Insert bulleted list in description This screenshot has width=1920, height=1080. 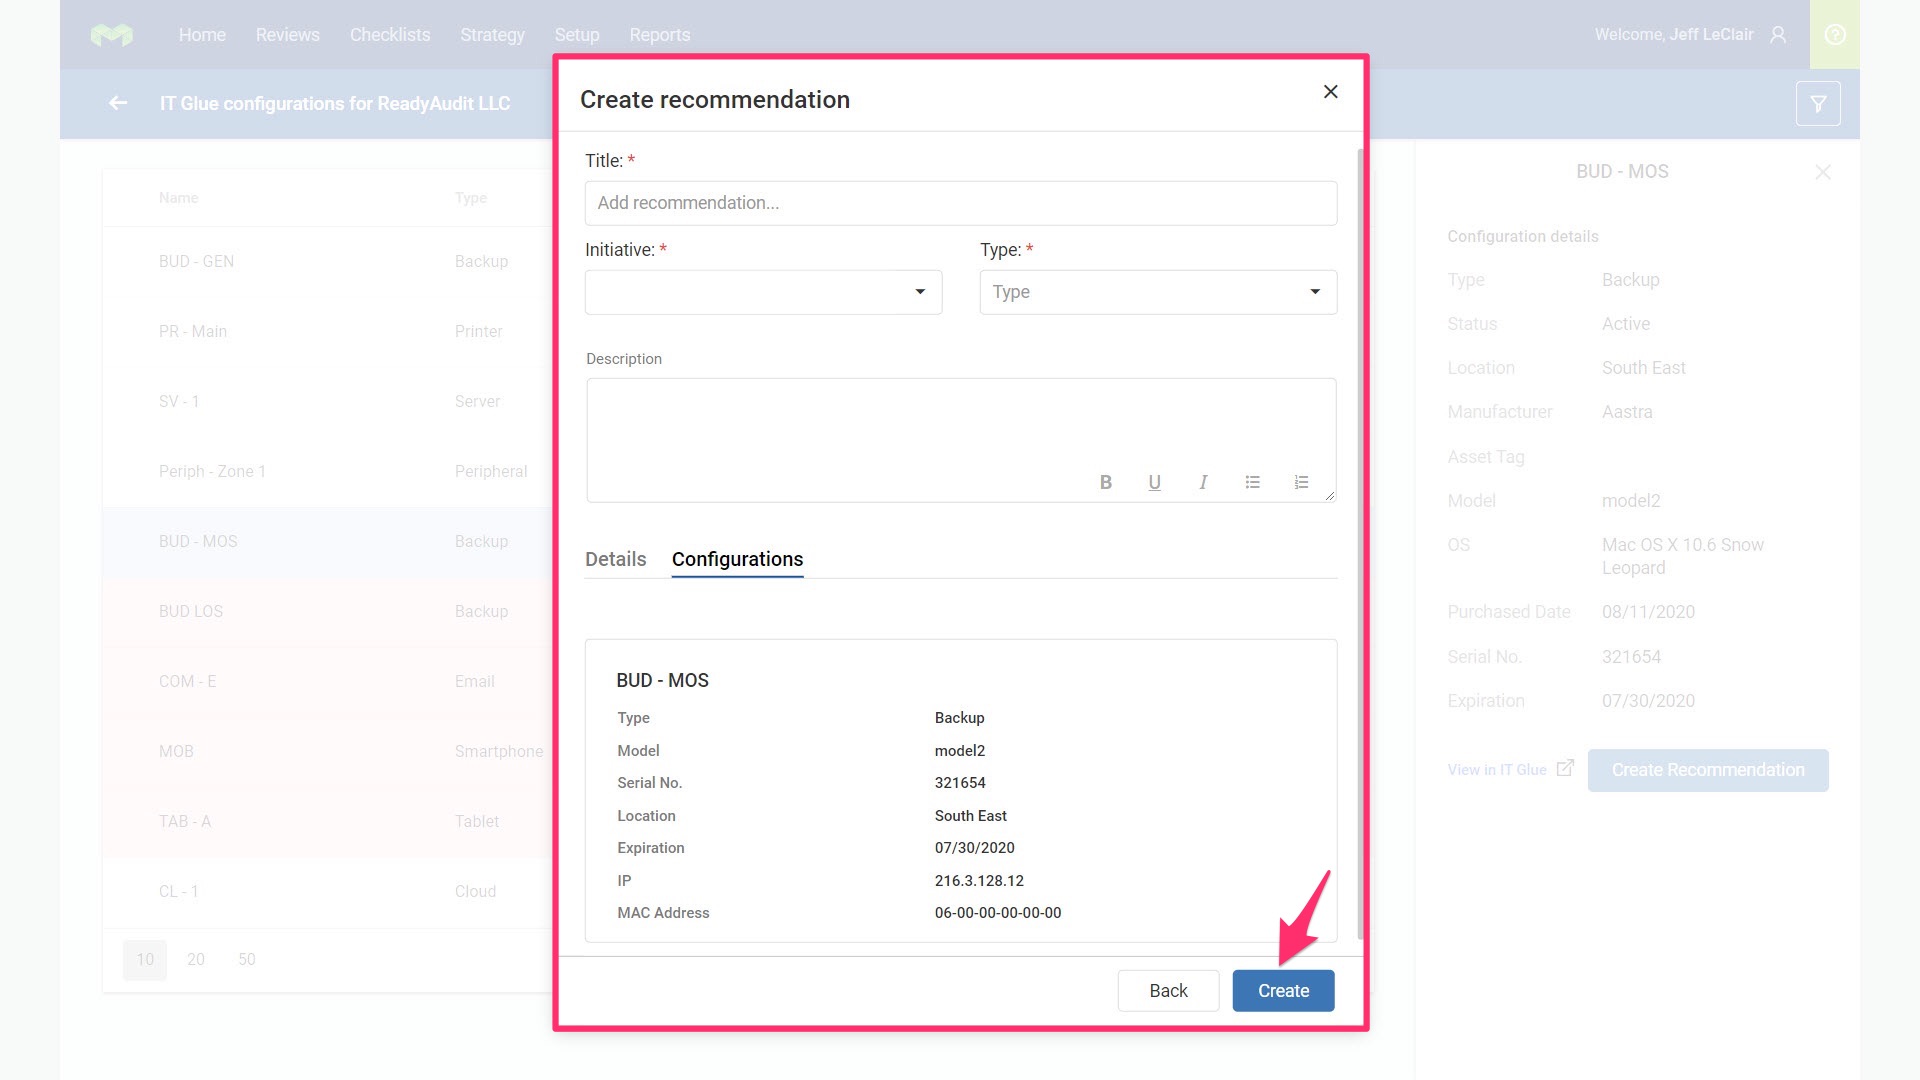1252,482
